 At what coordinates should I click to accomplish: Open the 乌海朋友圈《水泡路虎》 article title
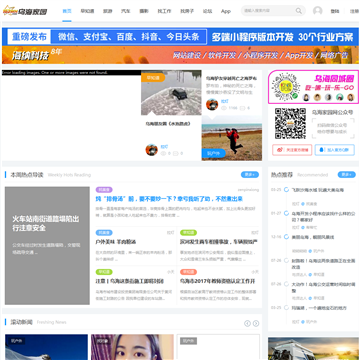[x=168, y=124]
